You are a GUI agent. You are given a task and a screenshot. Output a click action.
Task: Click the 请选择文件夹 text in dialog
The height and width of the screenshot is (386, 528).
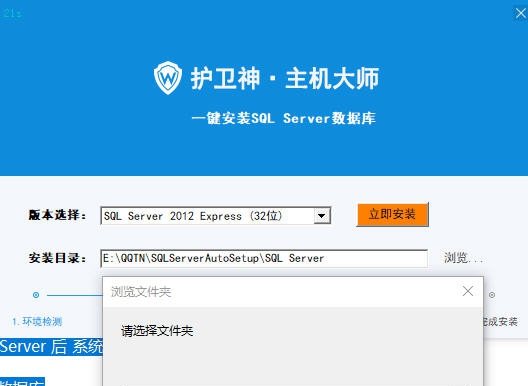coord(157,331)
